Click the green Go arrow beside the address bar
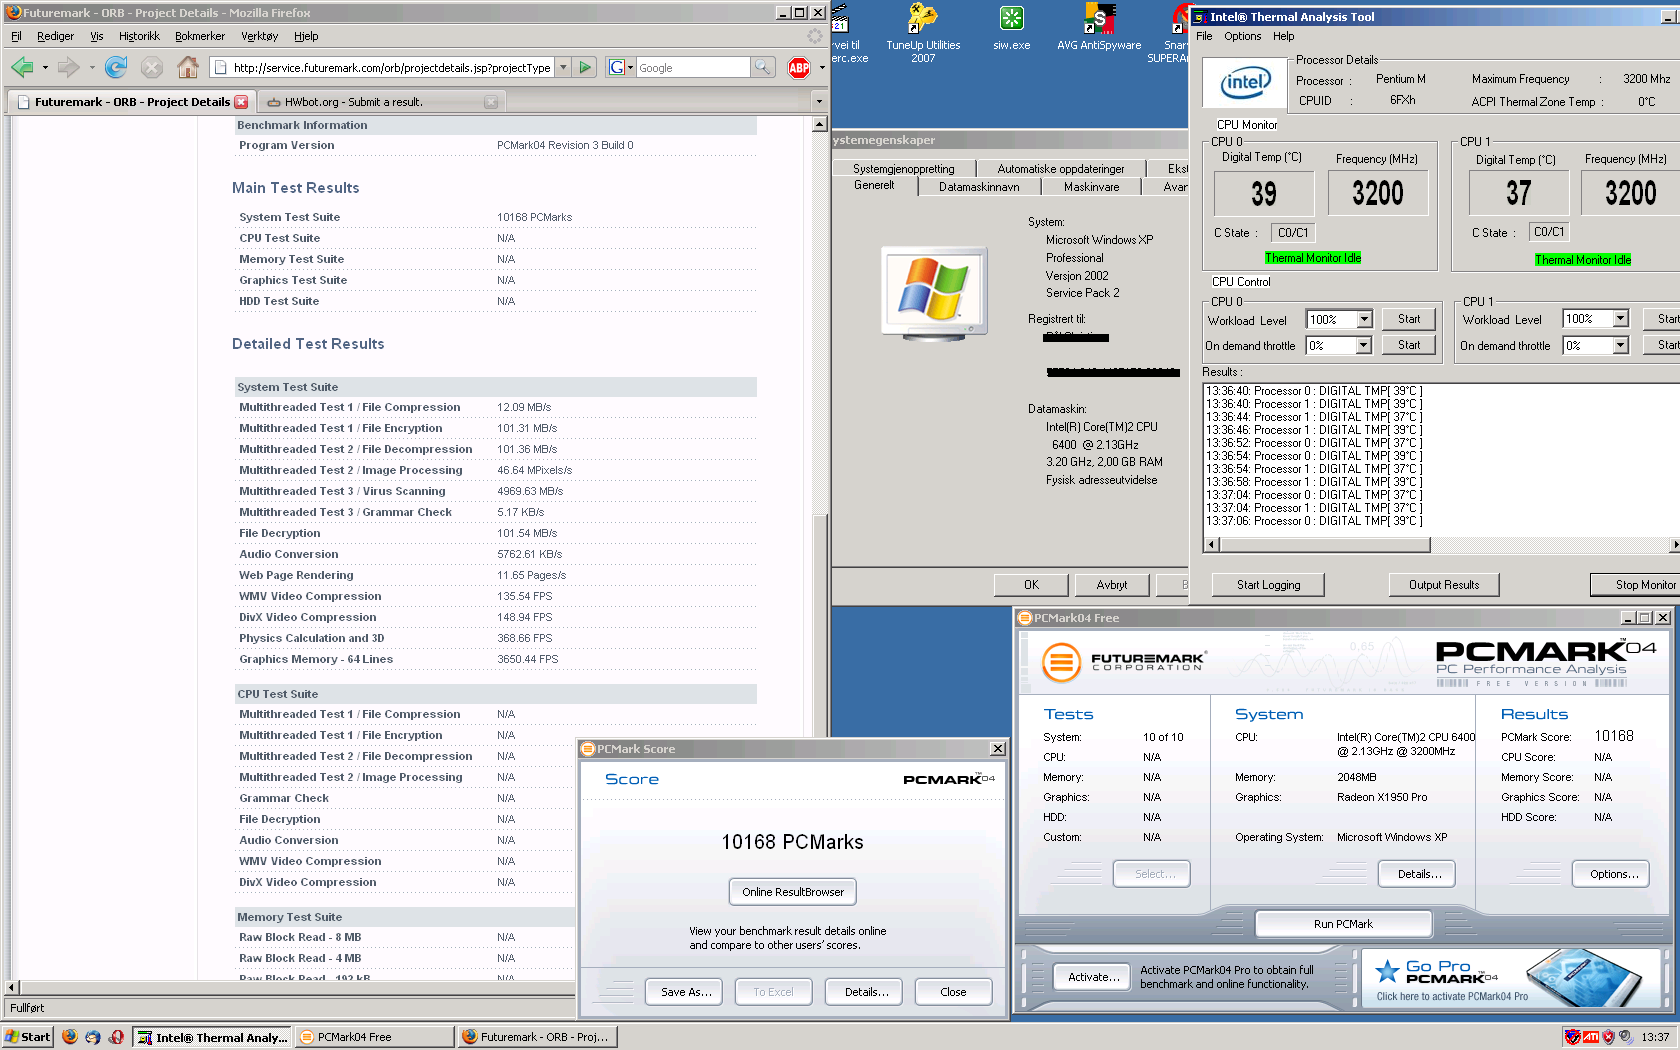1680x1050 pixels. click(586, 67)
